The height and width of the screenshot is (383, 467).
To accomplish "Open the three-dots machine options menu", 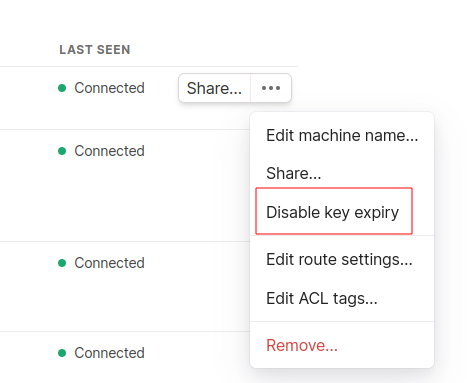I will point(271,88).
